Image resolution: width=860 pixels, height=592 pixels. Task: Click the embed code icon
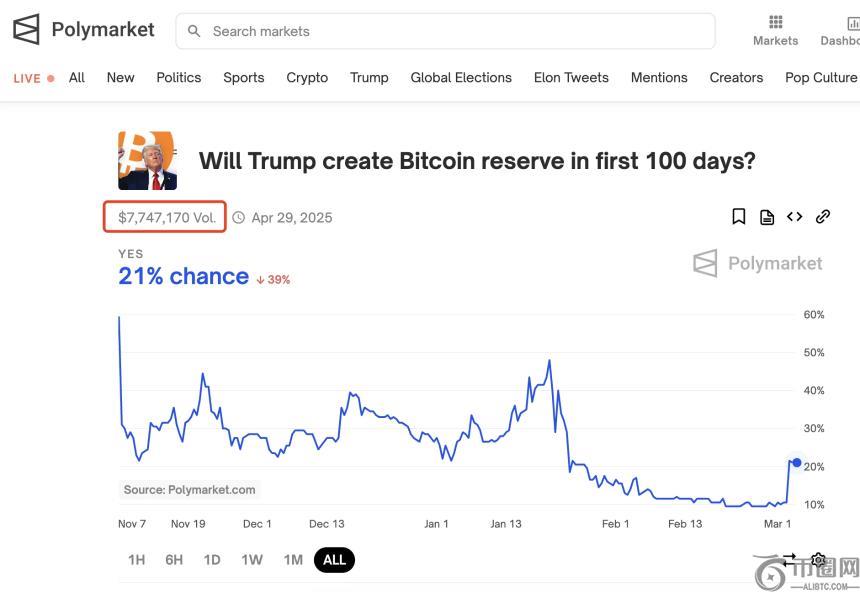795,217
